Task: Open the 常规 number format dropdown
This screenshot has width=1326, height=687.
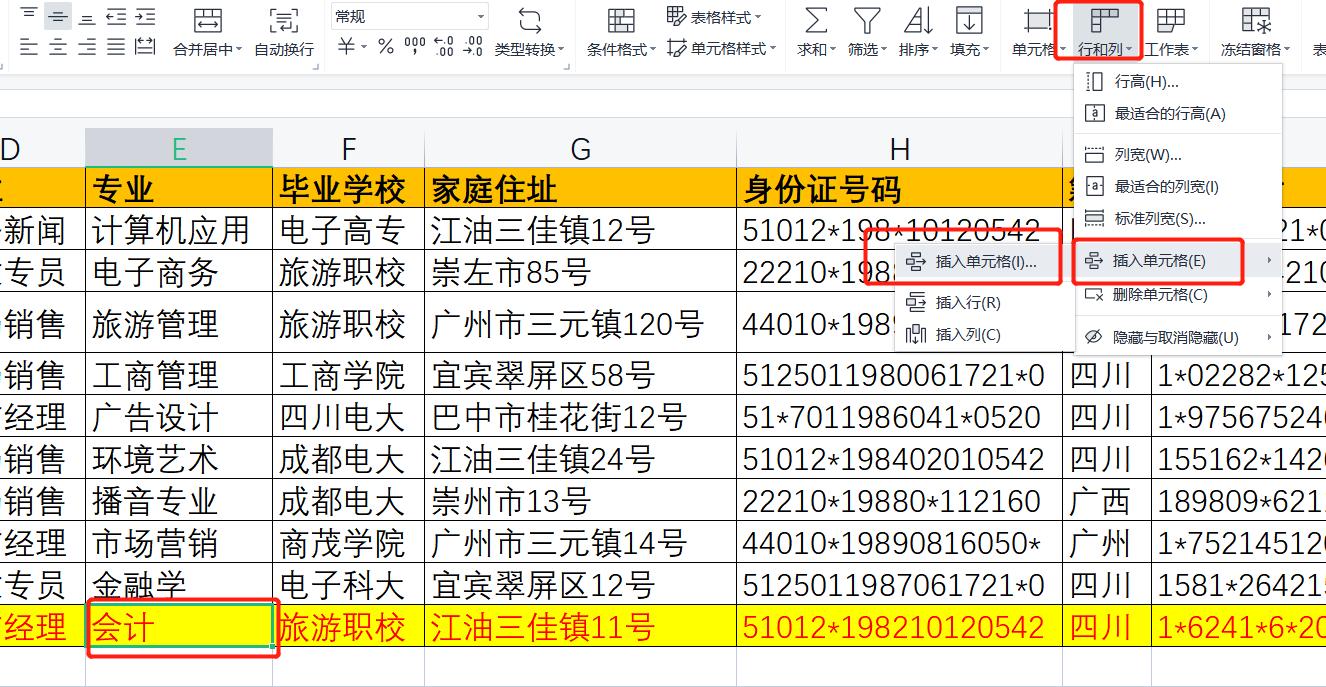Action: (x=480, y=16)
